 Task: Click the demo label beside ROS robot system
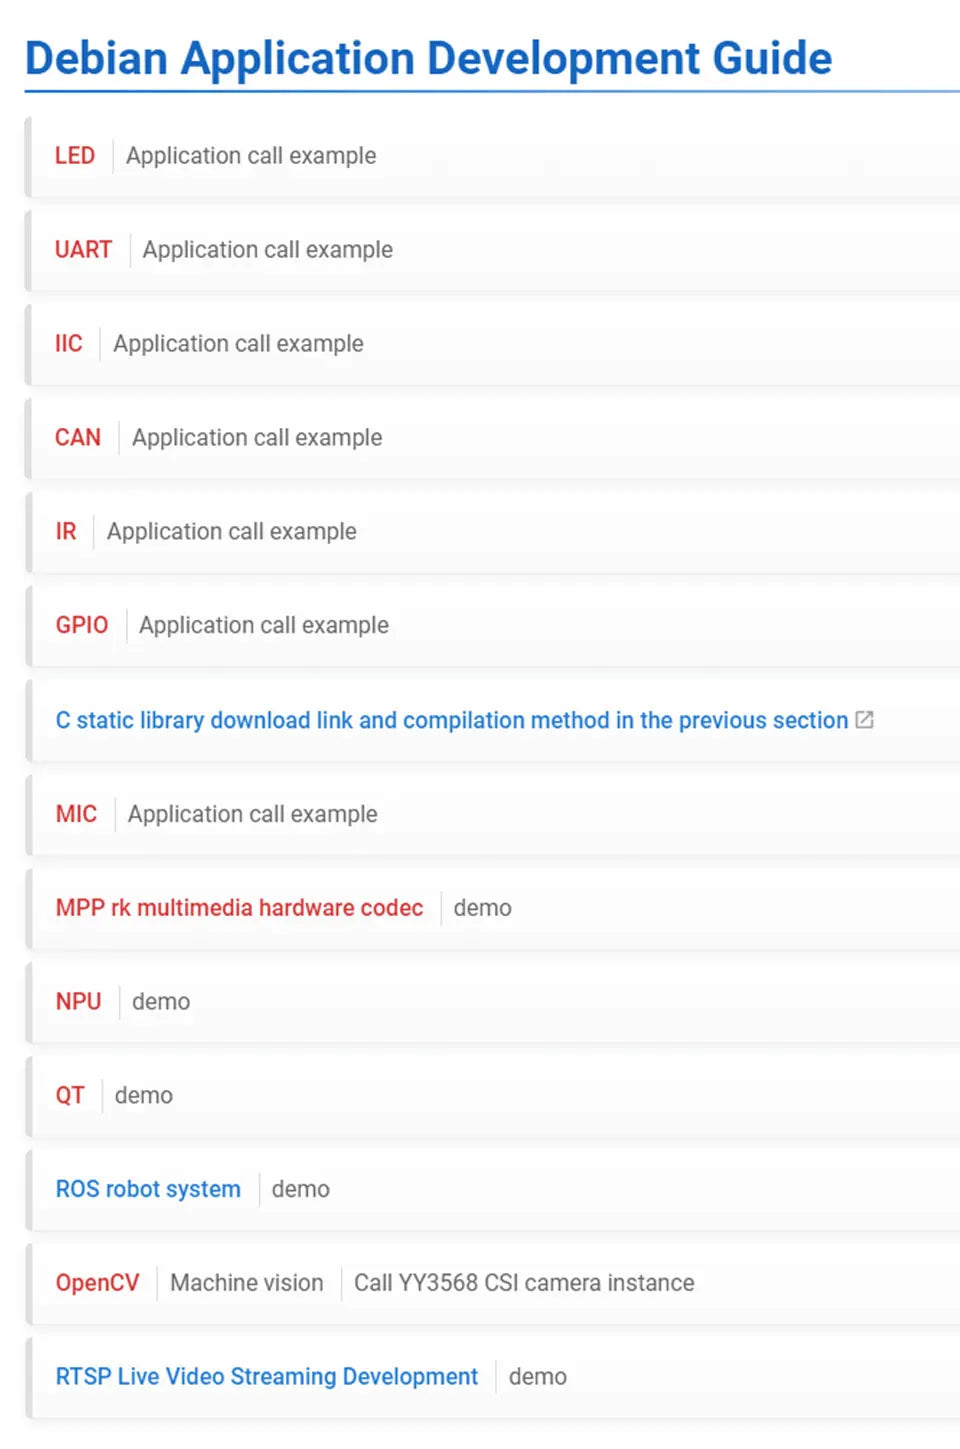[x=301, y=1189]
